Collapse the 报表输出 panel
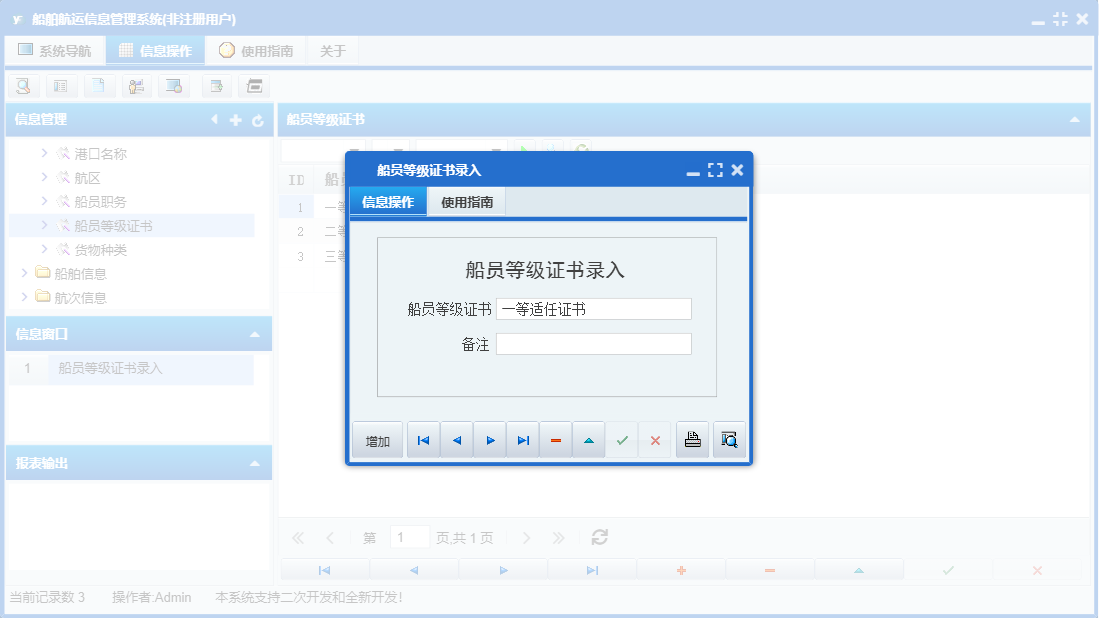The image size is (1099, 618). click(255, 462)
